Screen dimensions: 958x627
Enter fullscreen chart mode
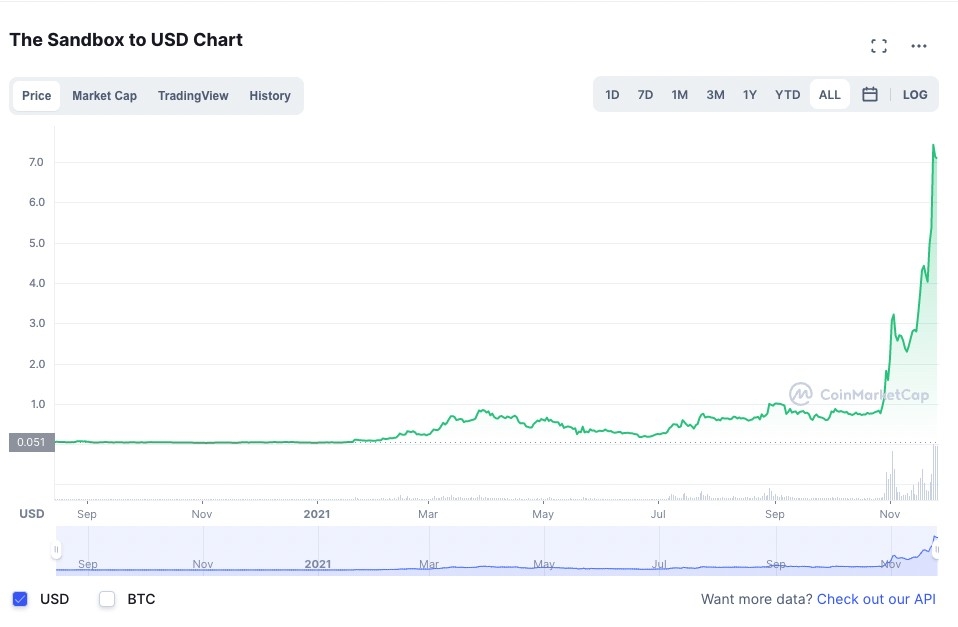[x=878, y=46]
